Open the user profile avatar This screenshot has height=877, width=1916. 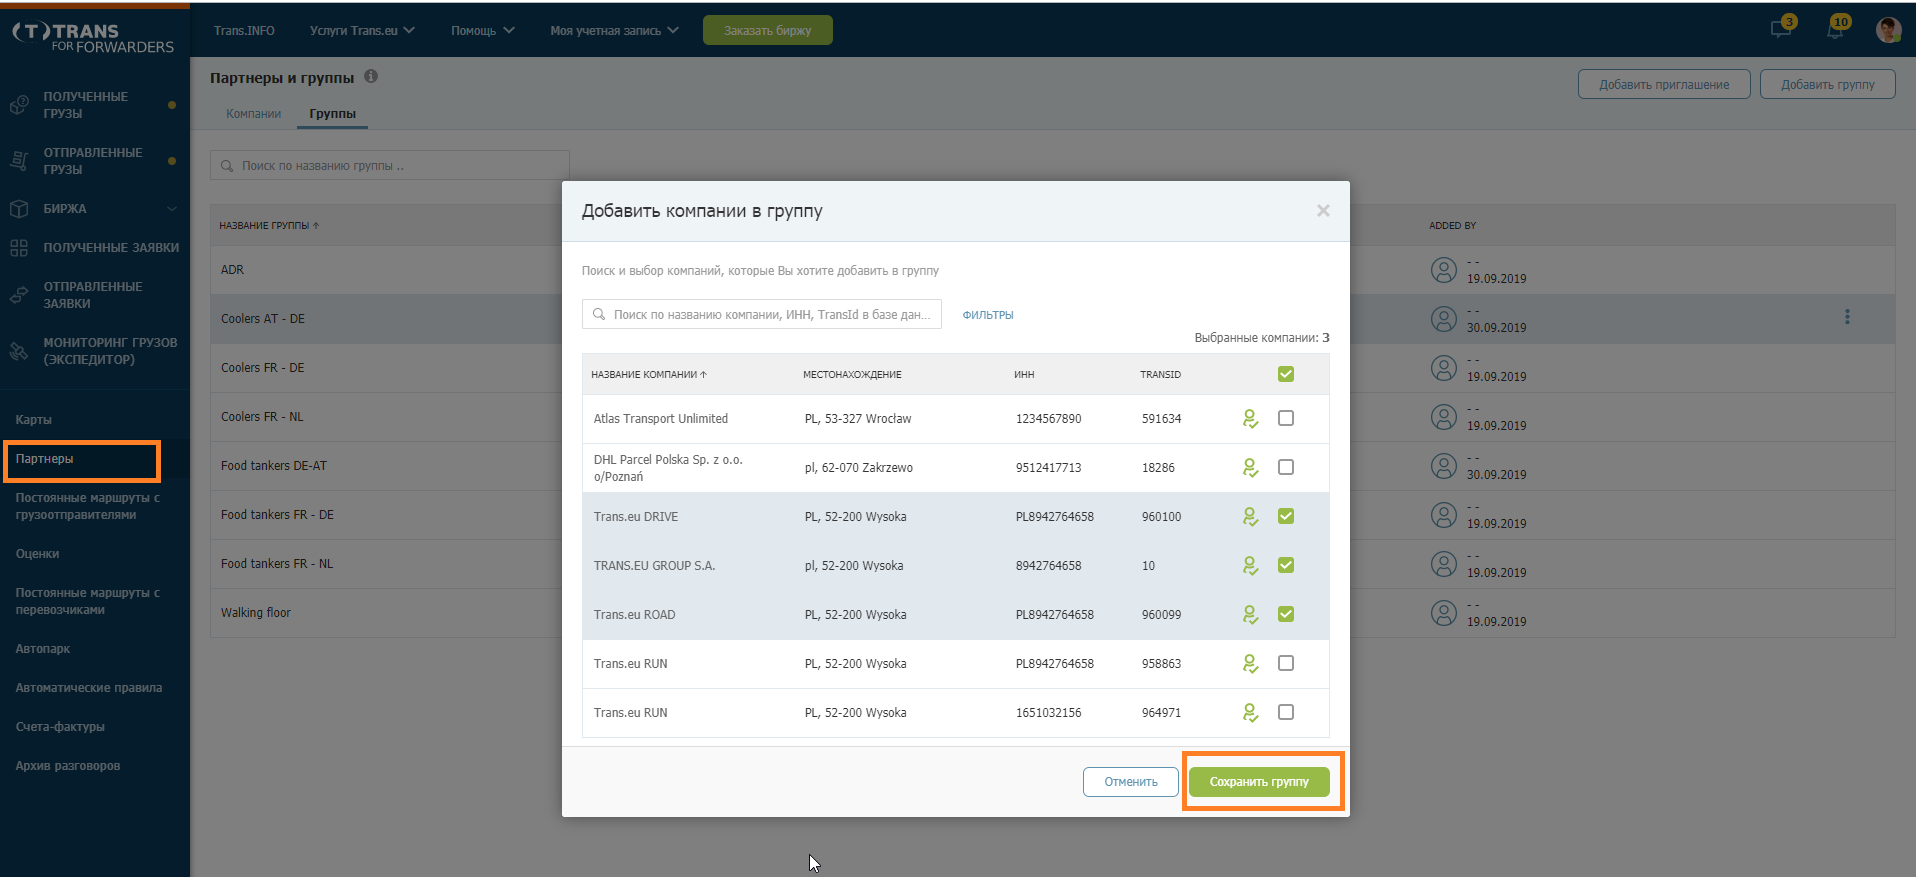point(1888,30)
